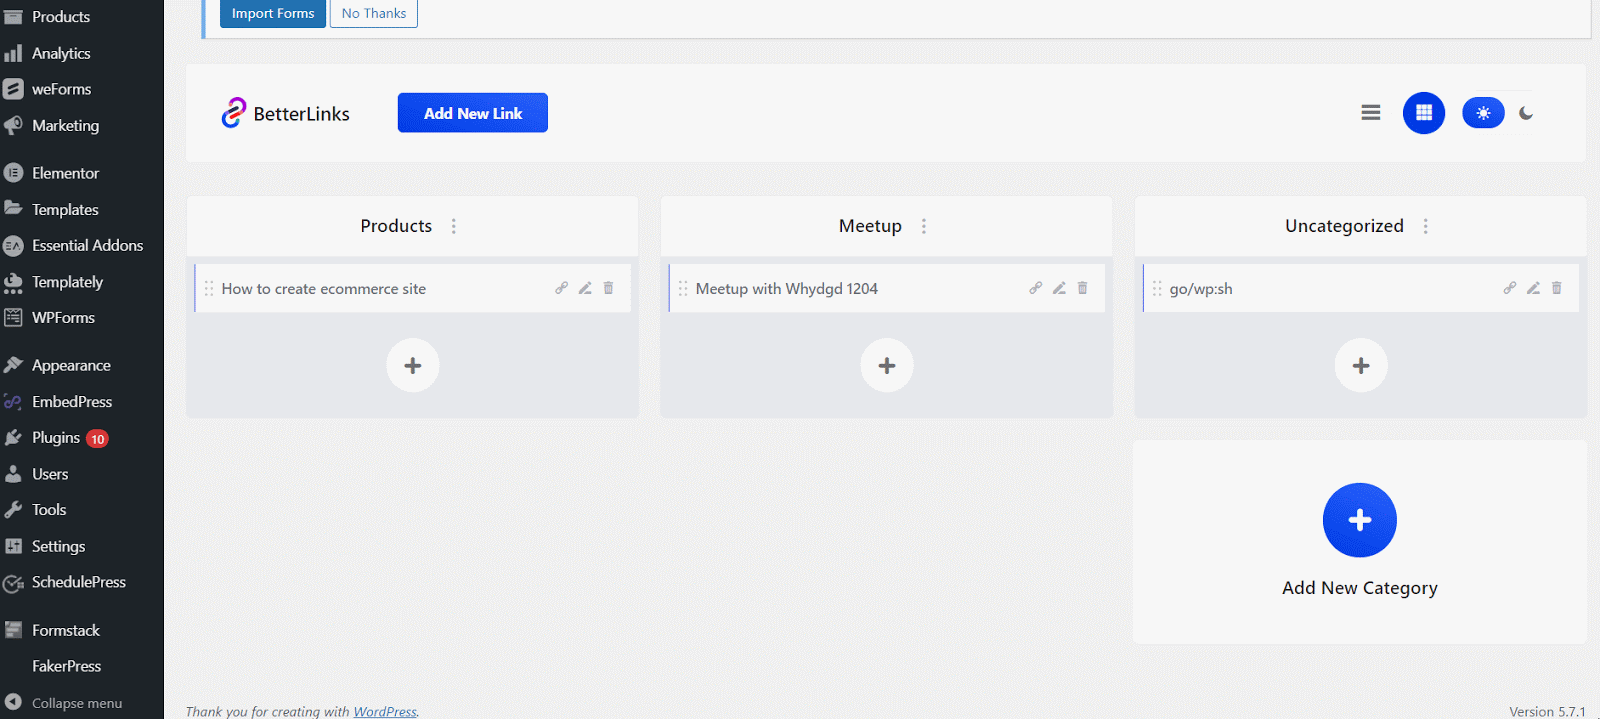Open Products category options menu
Viewport: 1600px width, 719px height.
coord(454,226)
